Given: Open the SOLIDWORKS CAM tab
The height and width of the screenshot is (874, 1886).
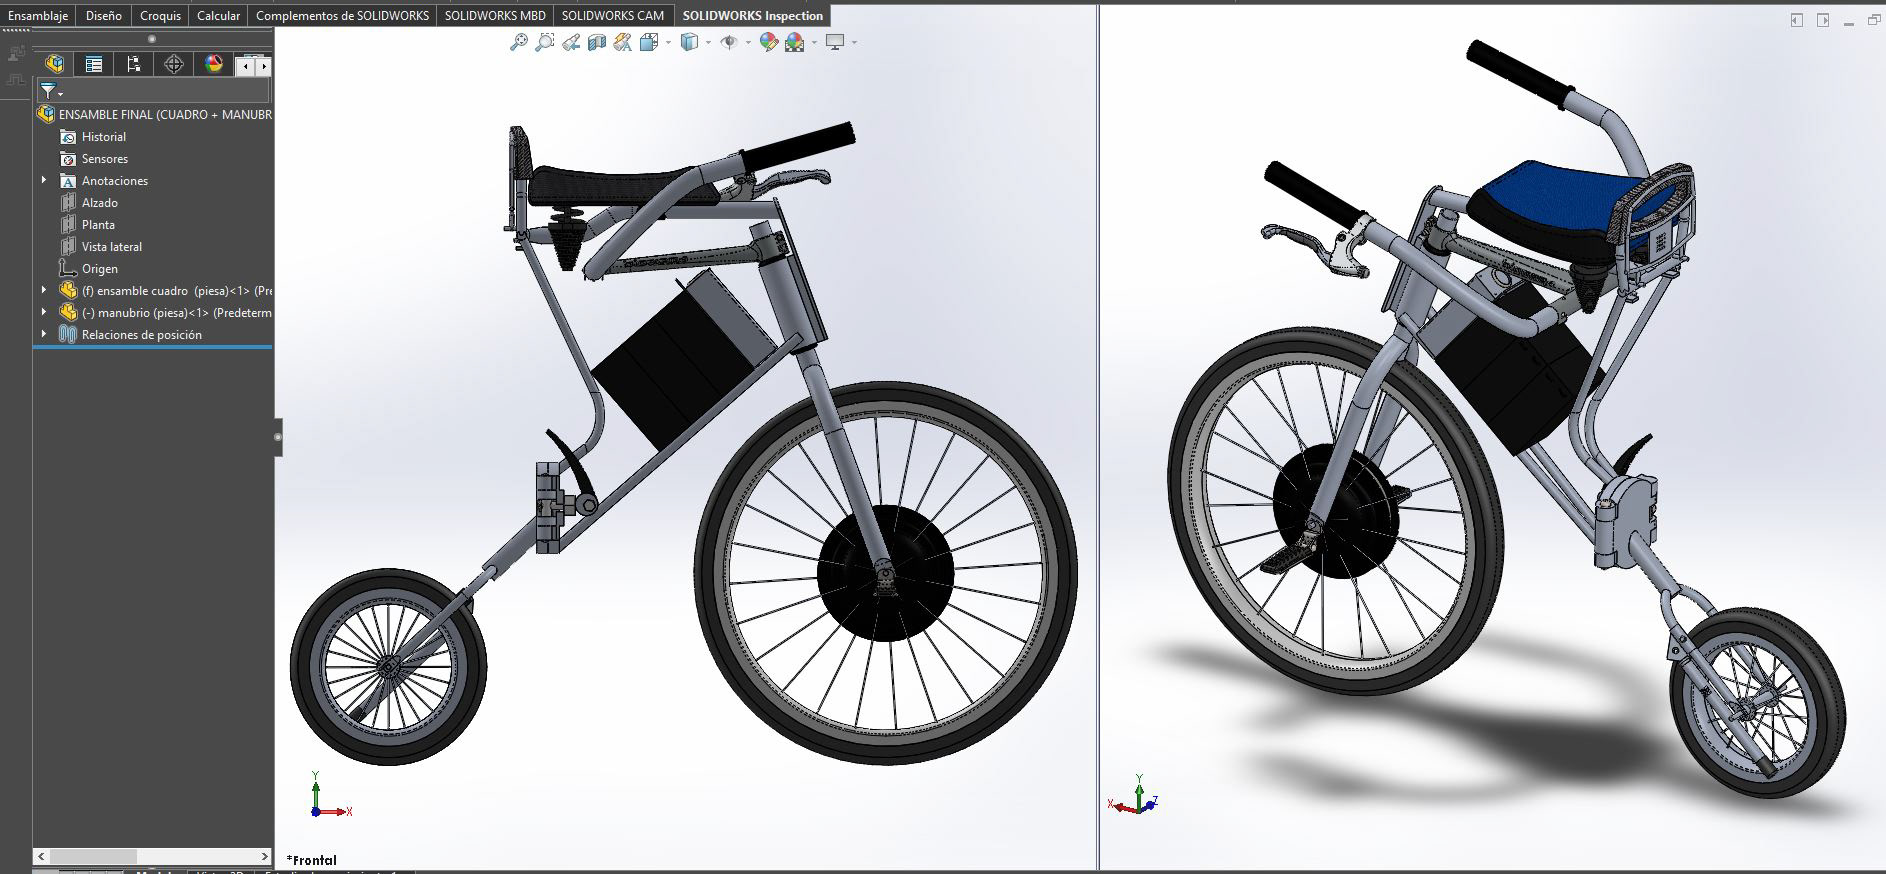Looking at the screenshot, I should click(614, 15).
